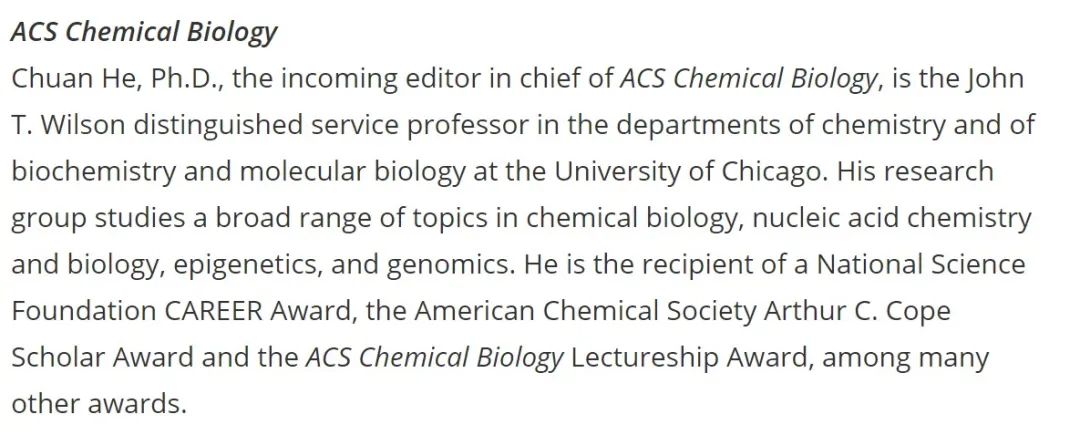Click the word "genomics"
Screen dimensions: 1080x435
click(450, 266)
